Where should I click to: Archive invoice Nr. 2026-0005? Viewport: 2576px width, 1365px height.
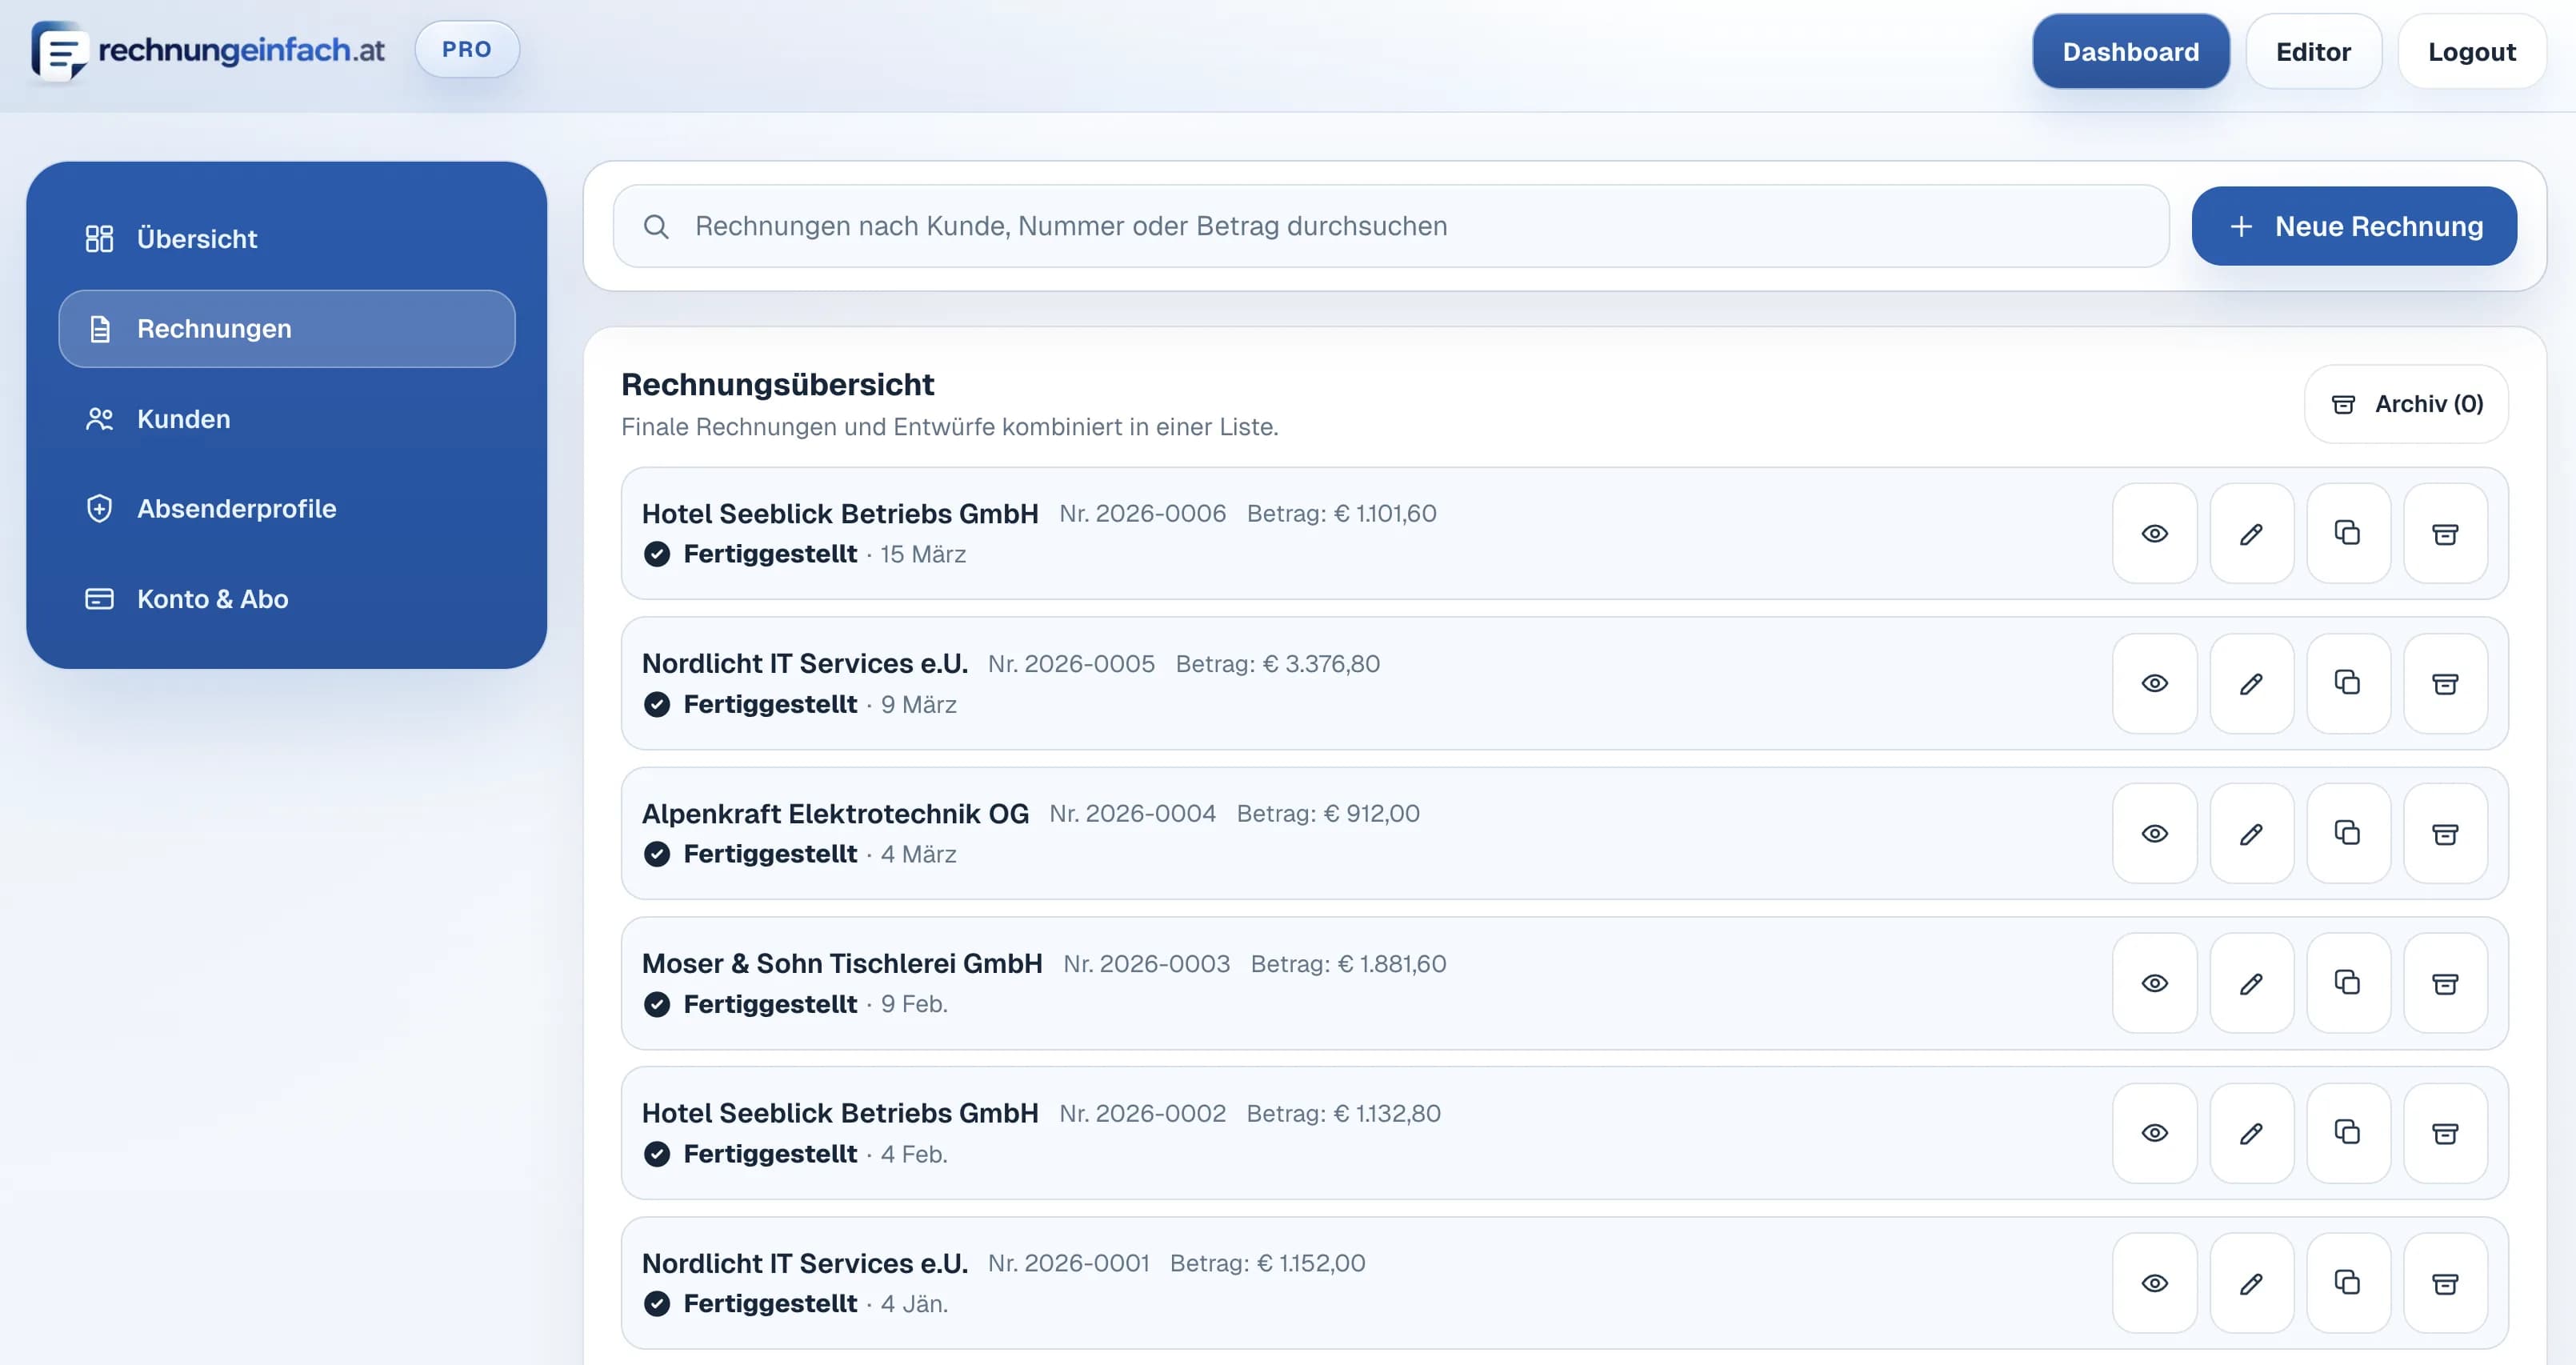coord(2445,683)
